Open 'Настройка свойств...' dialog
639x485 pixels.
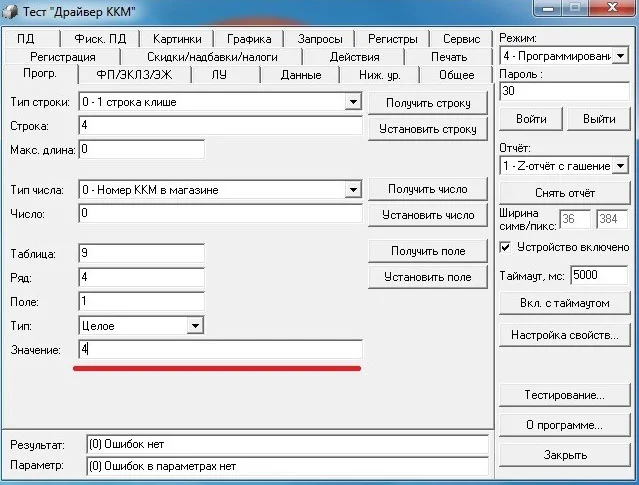[x=565, y=335]
